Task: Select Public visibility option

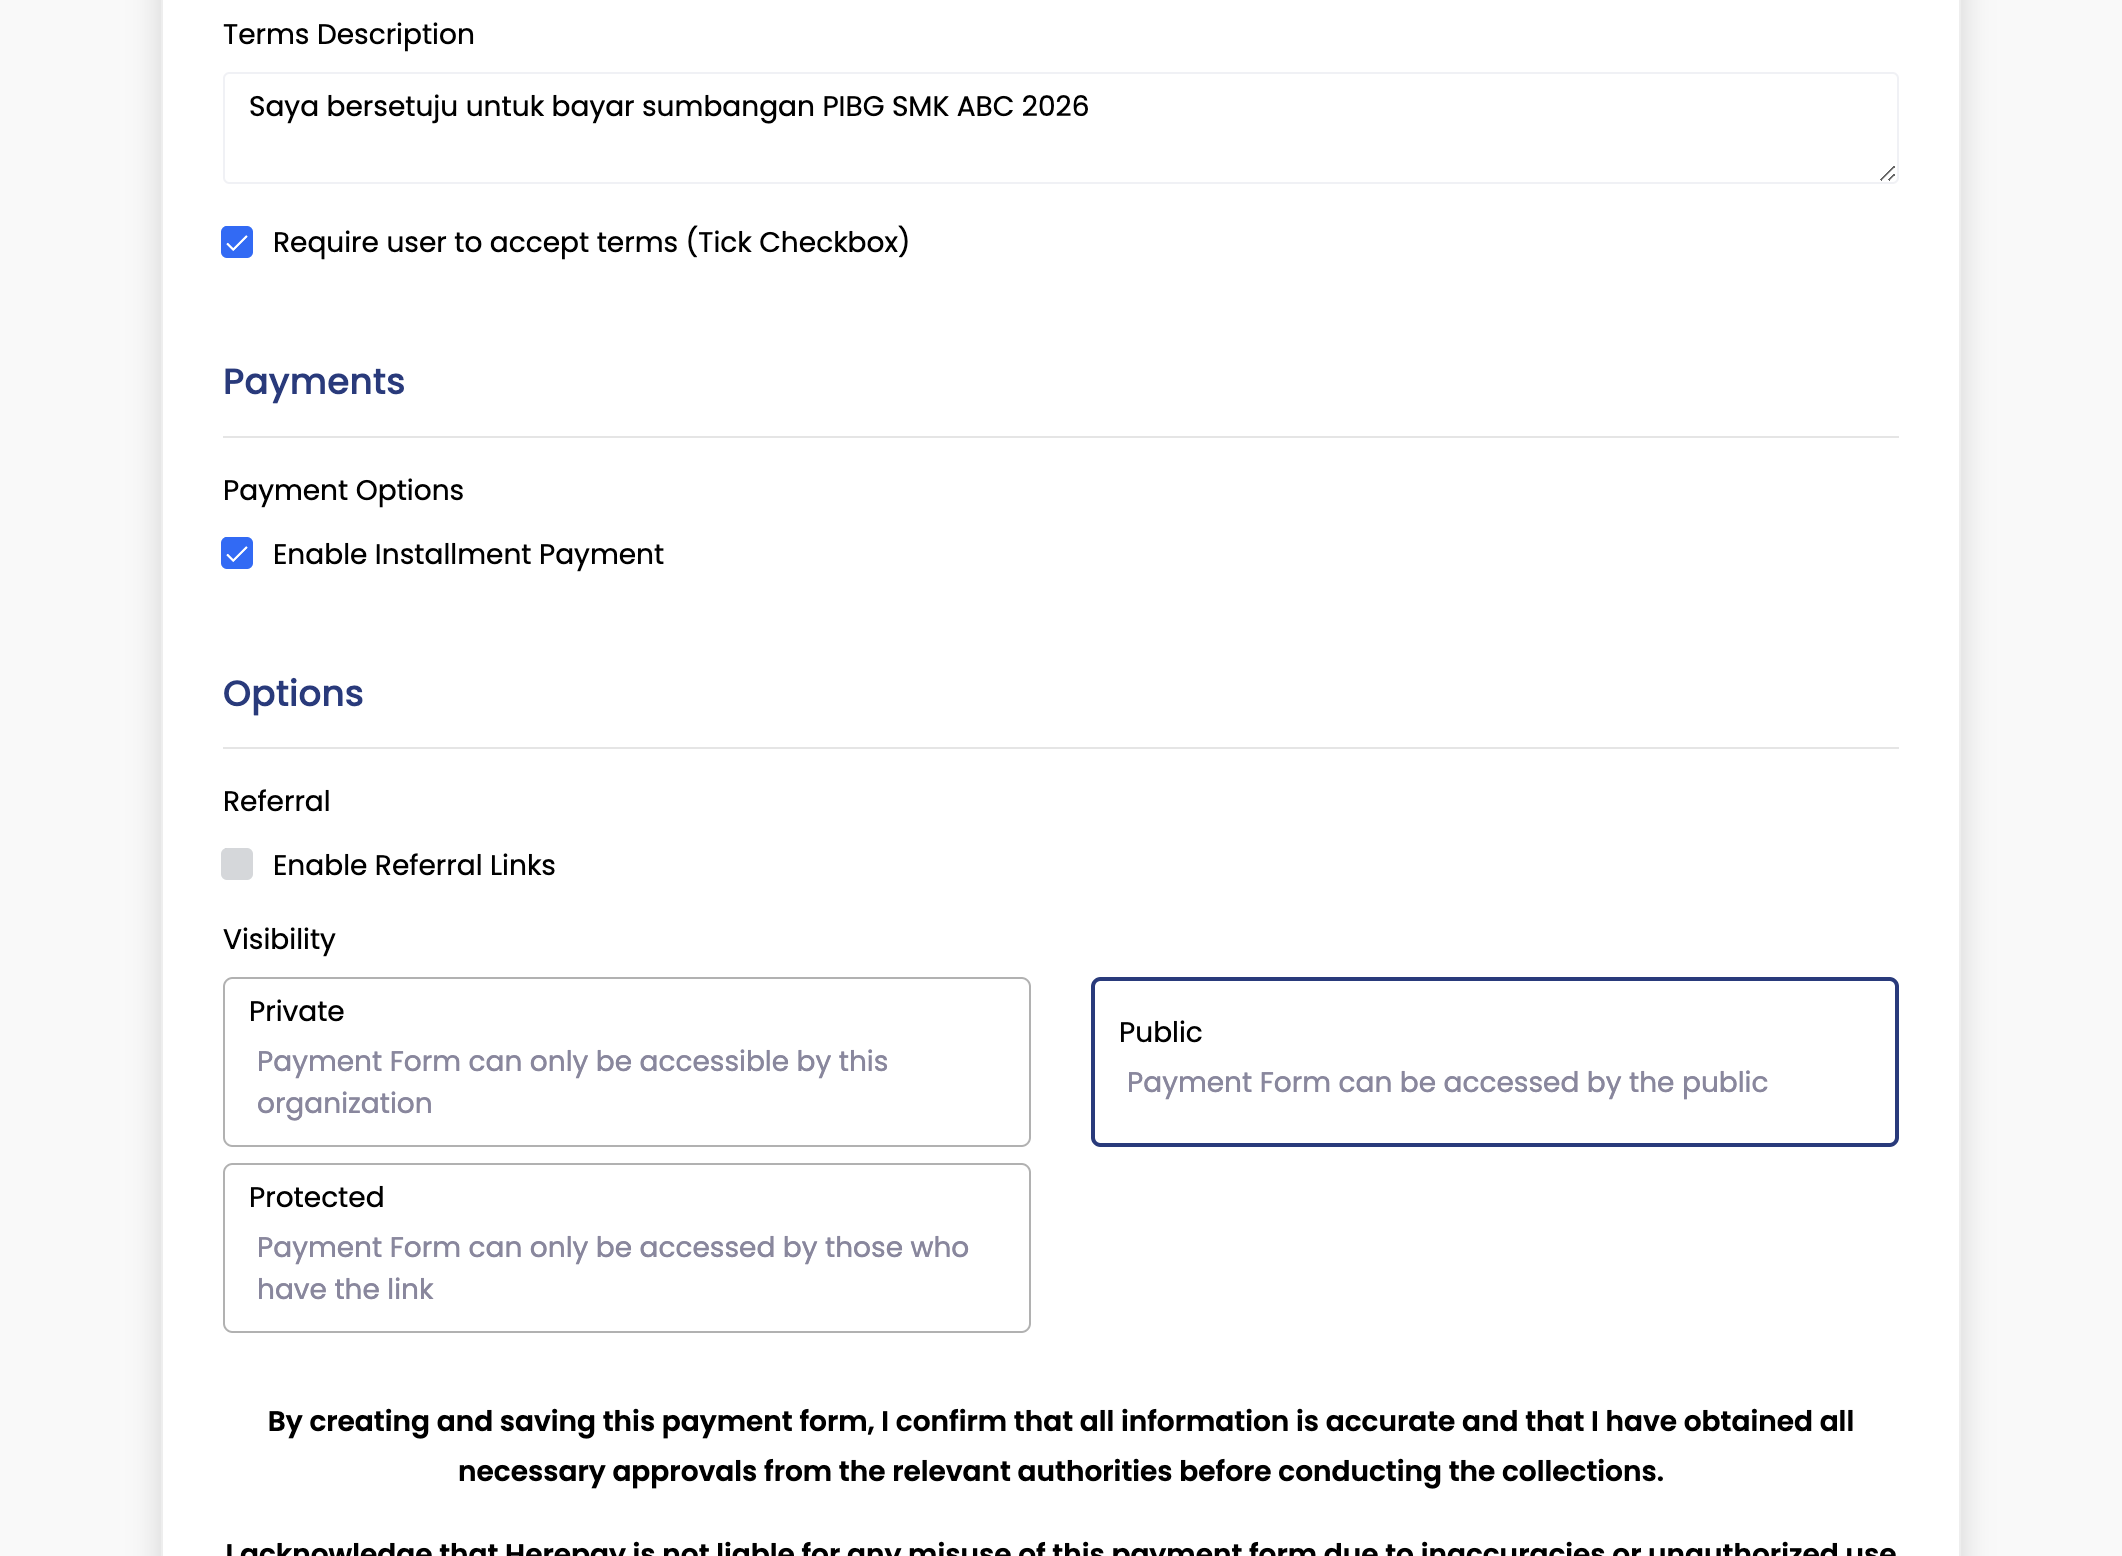Action: pyautogui.click(x=1494, y=1062)
